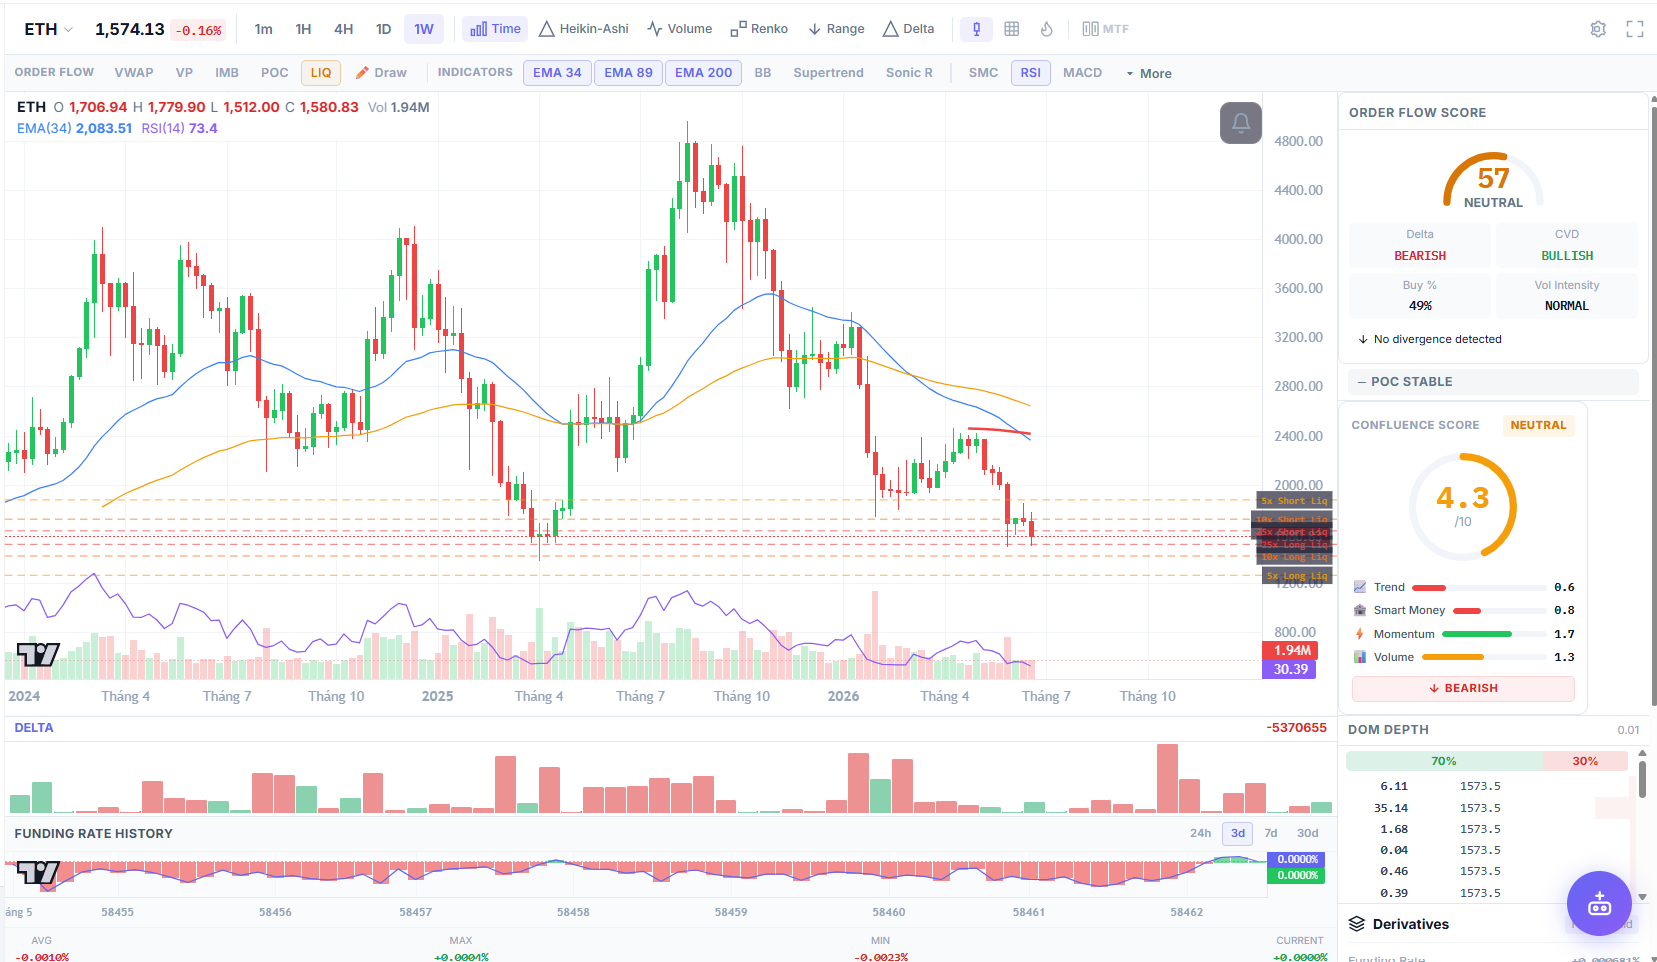
Task: Toggle the RSI indicator off
Action: pos(1031,73)
